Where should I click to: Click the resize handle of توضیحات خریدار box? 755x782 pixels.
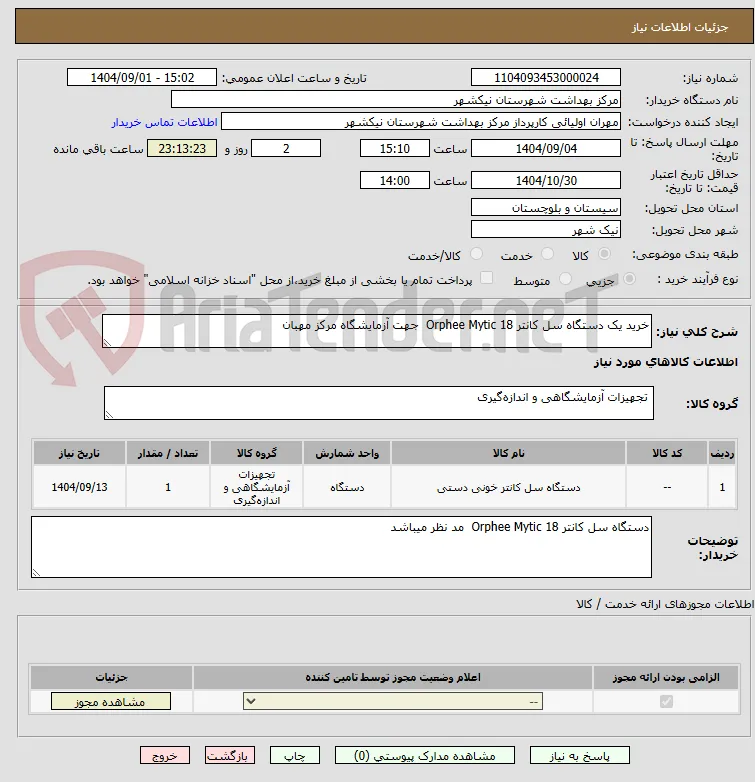pyautogui.click(x=36, y=573)
